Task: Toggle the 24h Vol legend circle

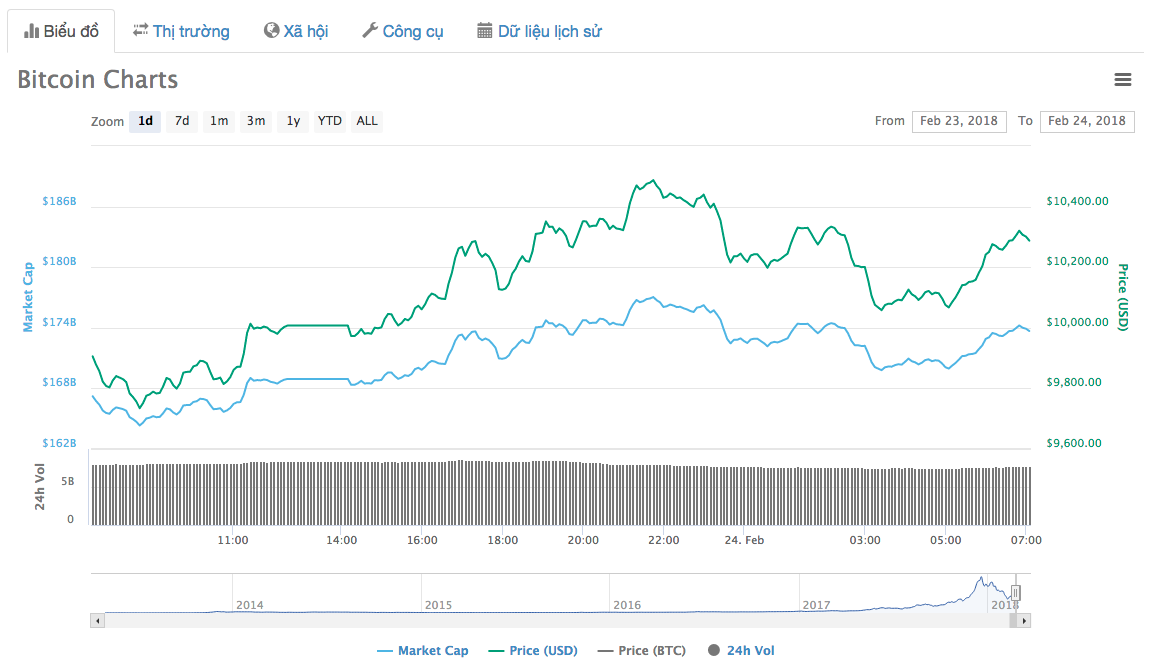Action: click(x=714, y=650)
